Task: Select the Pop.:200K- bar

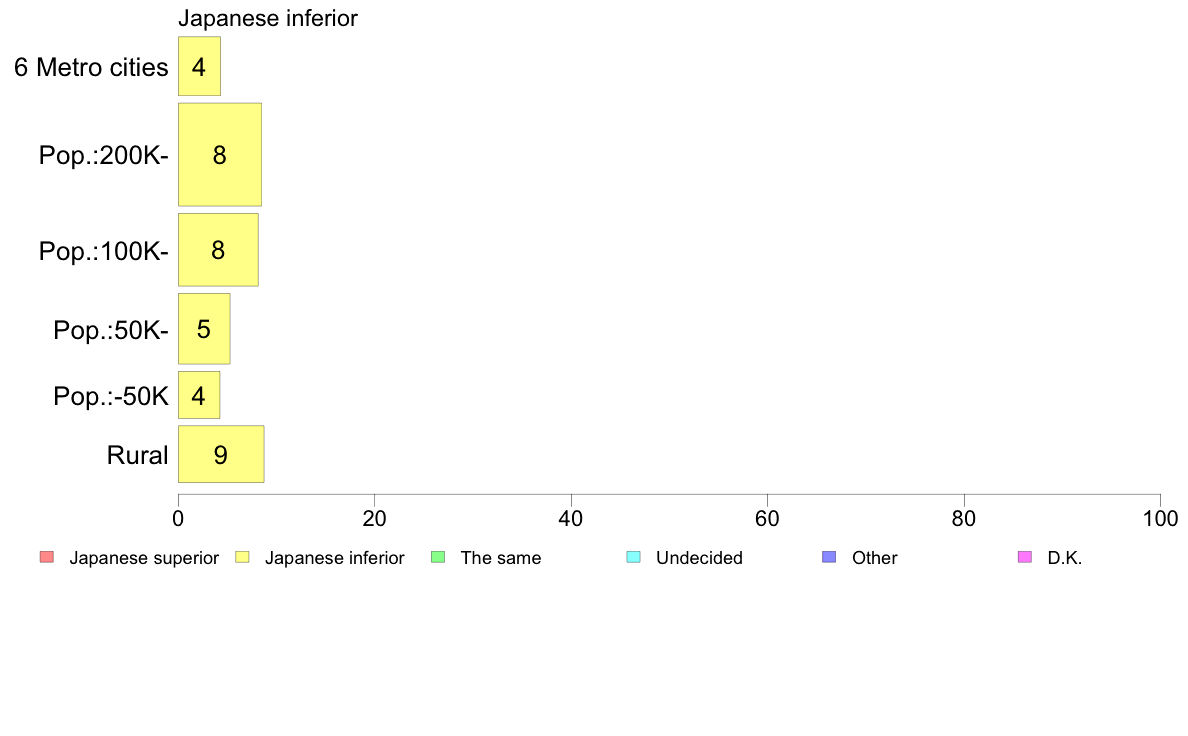Action: [220, 155]
